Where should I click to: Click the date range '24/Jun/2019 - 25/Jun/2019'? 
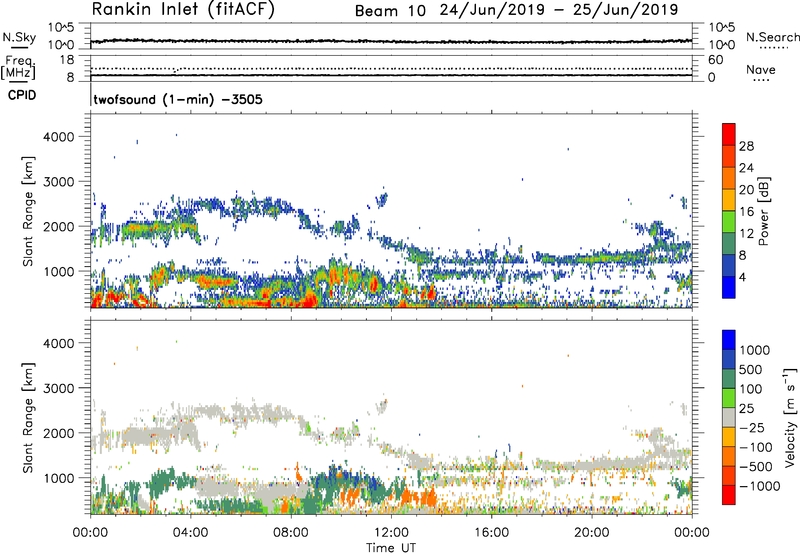tap(559, 10)
